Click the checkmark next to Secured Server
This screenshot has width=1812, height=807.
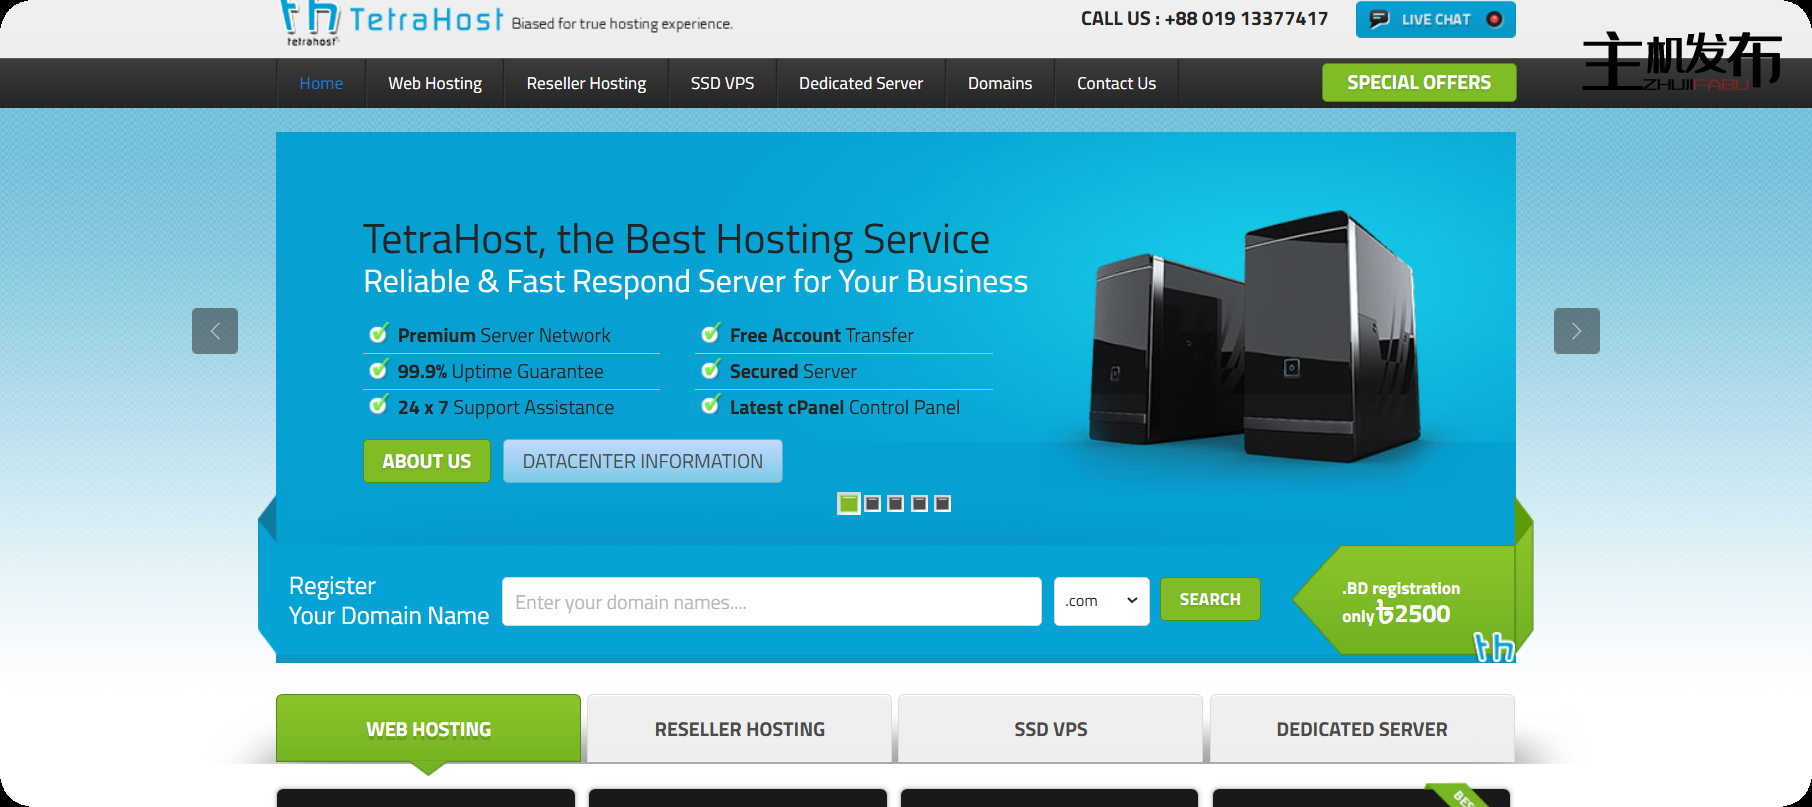711,370
